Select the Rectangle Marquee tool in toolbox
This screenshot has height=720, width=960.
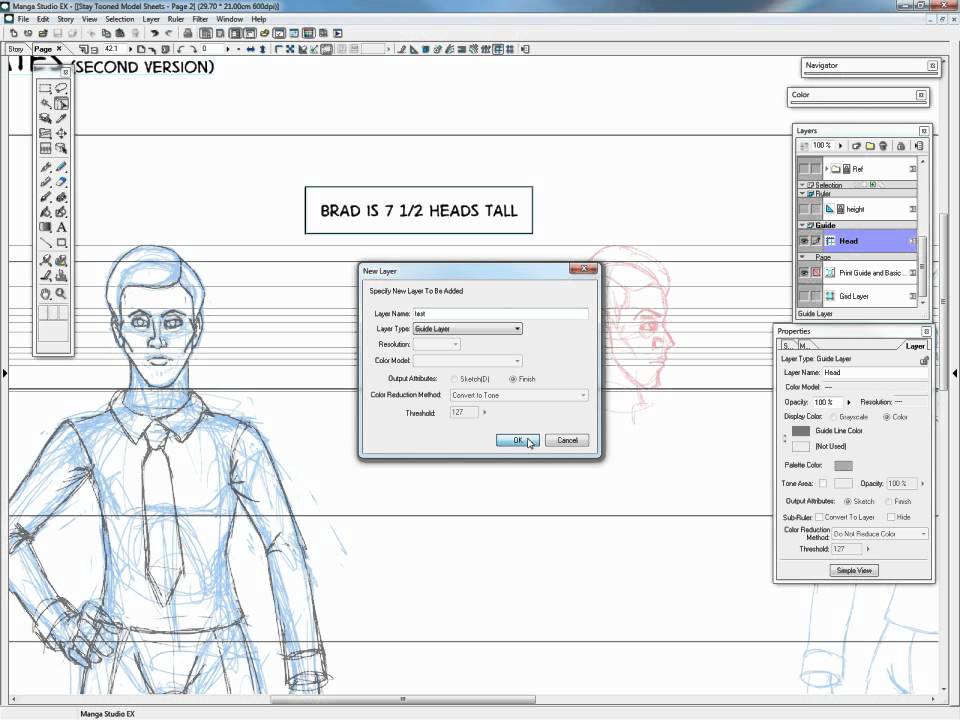(45, 88)
